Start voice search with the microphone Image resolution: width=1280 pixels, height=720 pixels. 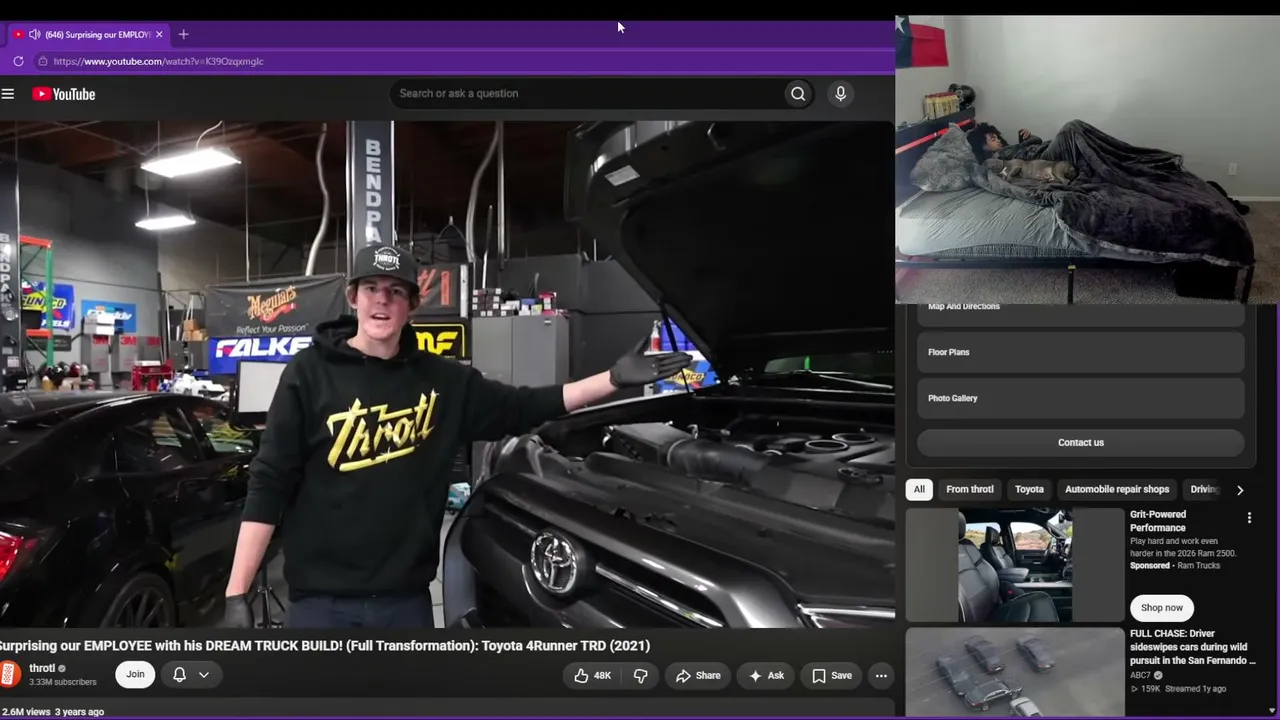840,94
